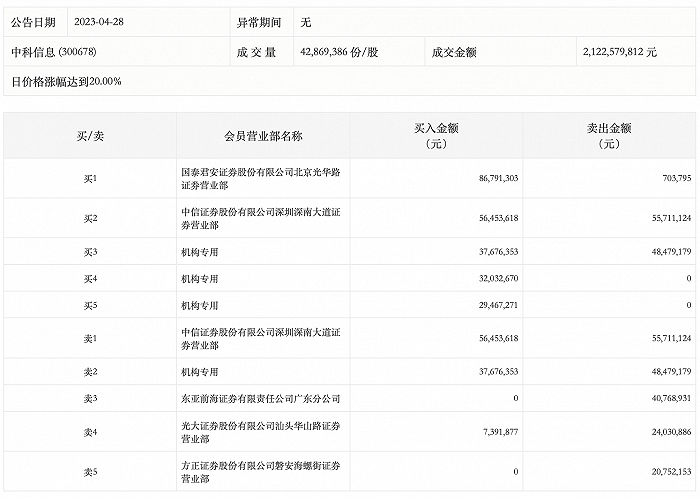The width and height of the screenshot is (700, 498).
Task: Click the 日价格涨幅达到20.00% reason text
Action: [66, 81]
